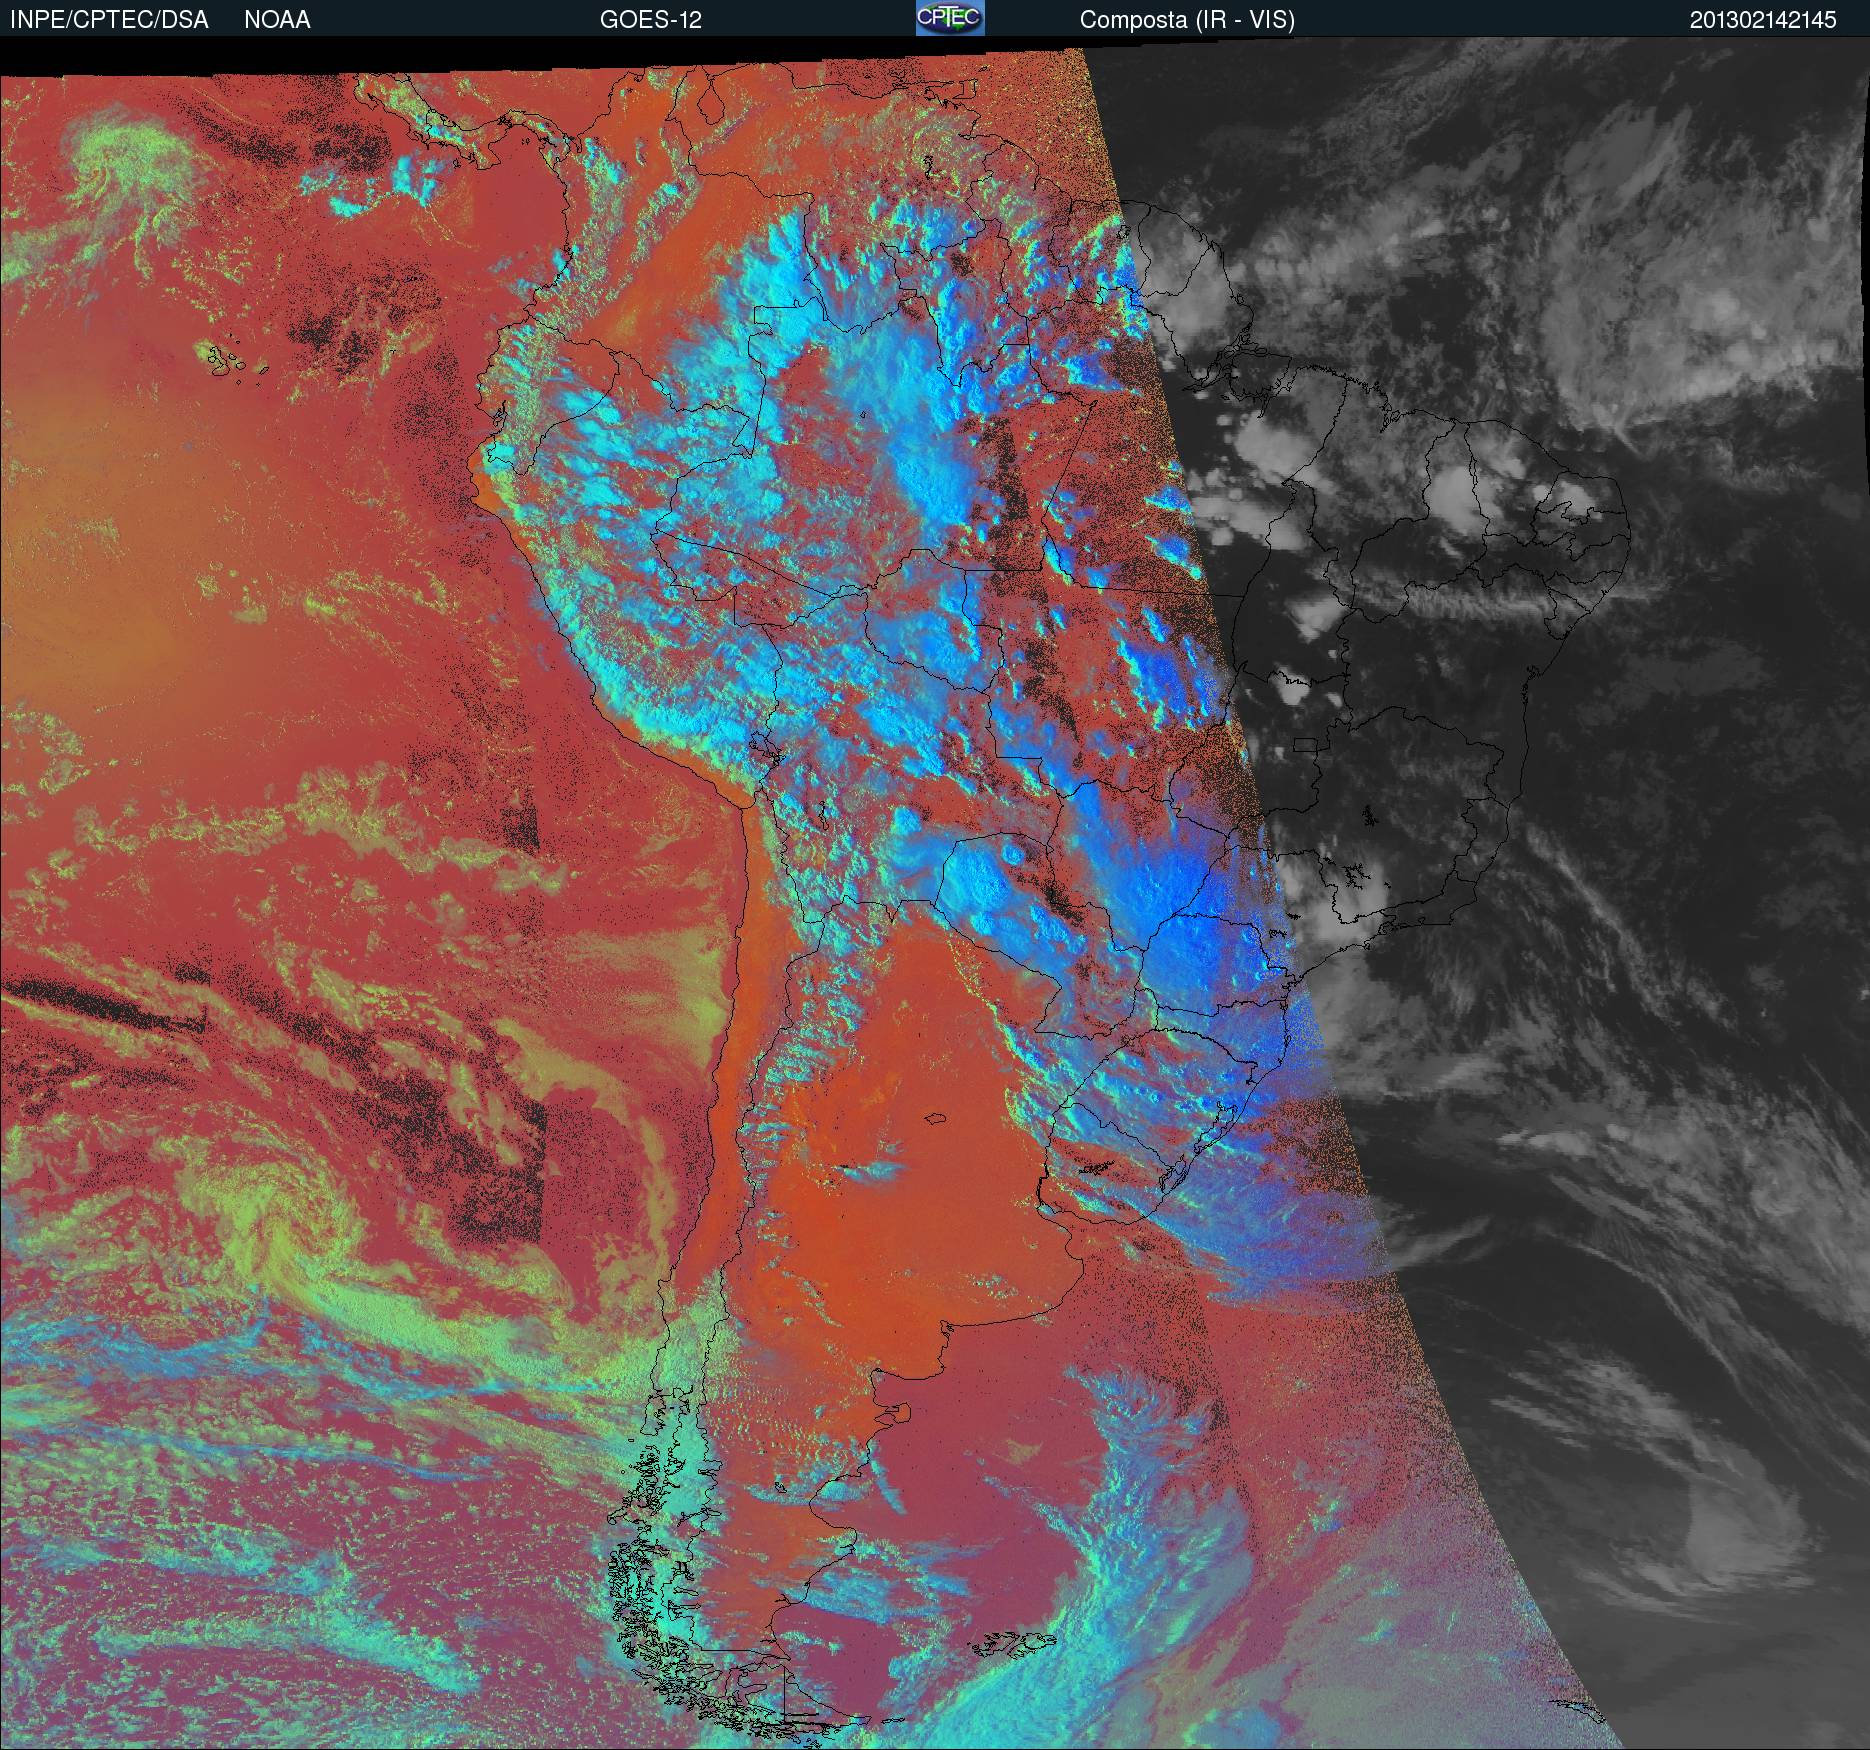Click the INPE/CPTEC/DSA header text
1870x1750 pixels.
(109, 20)
